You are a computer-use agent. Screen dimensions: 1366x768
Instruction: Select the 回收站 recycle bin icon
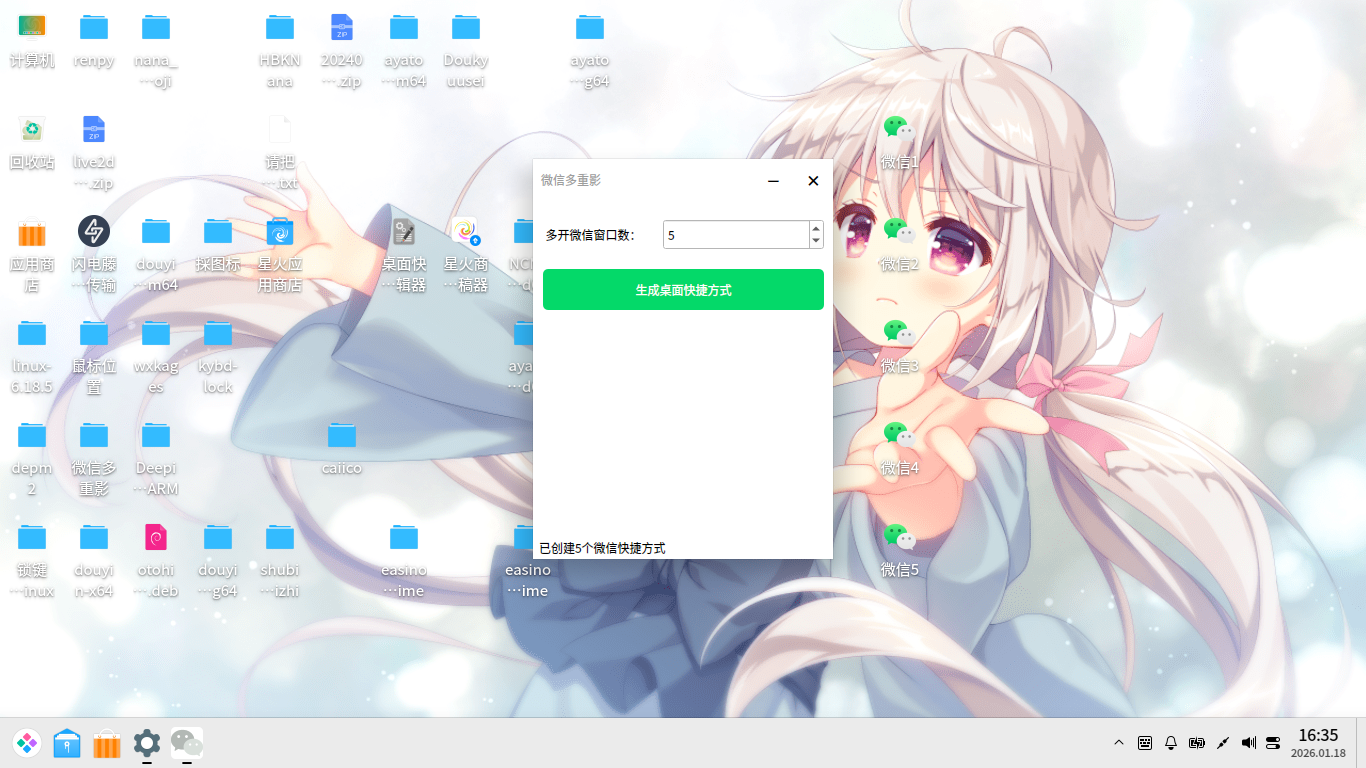tap(32, 142)
